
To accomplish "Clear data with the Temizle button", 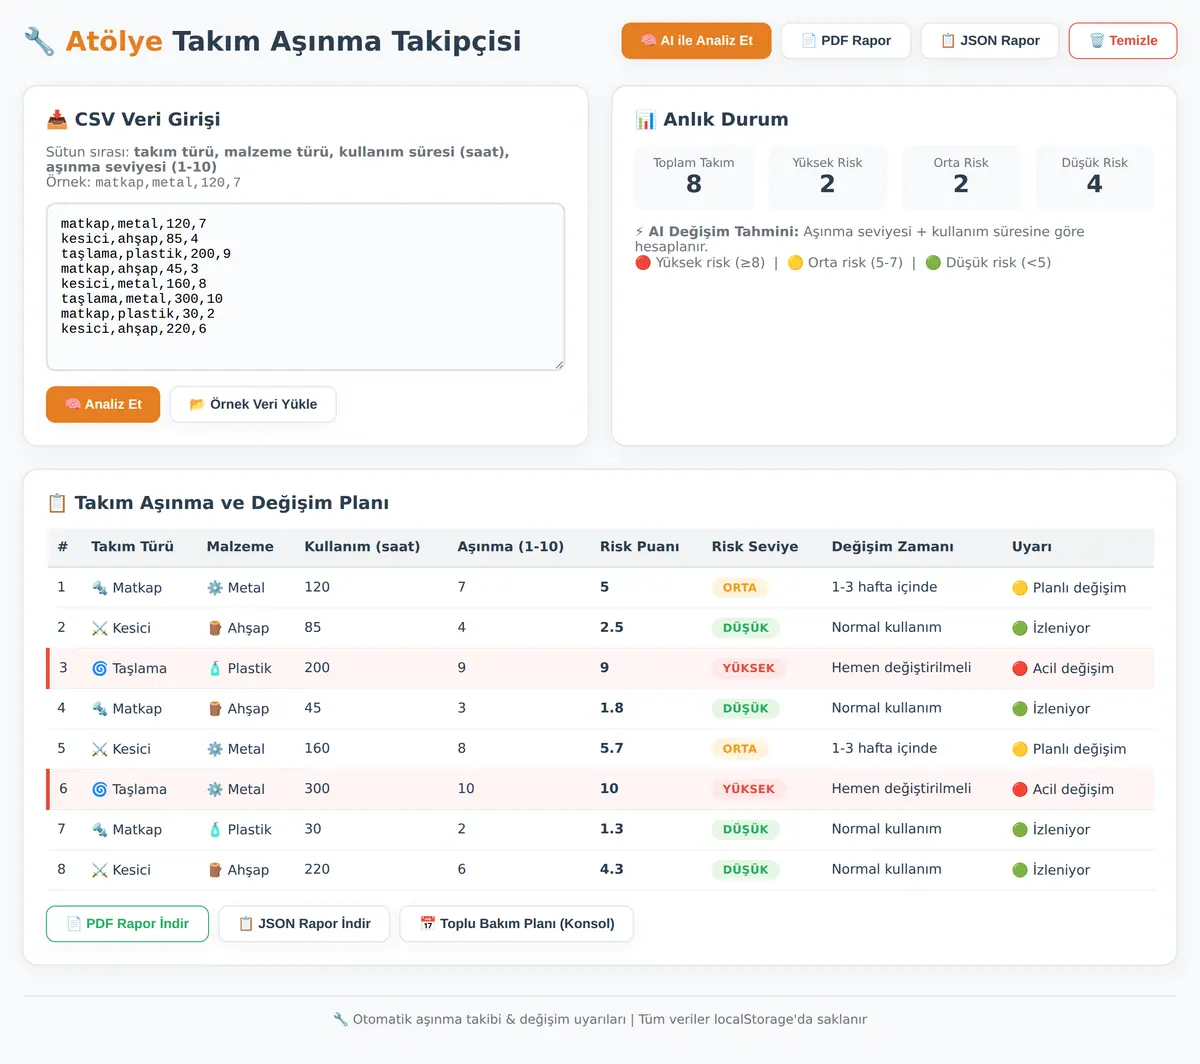I will (x=1123, y=41).
